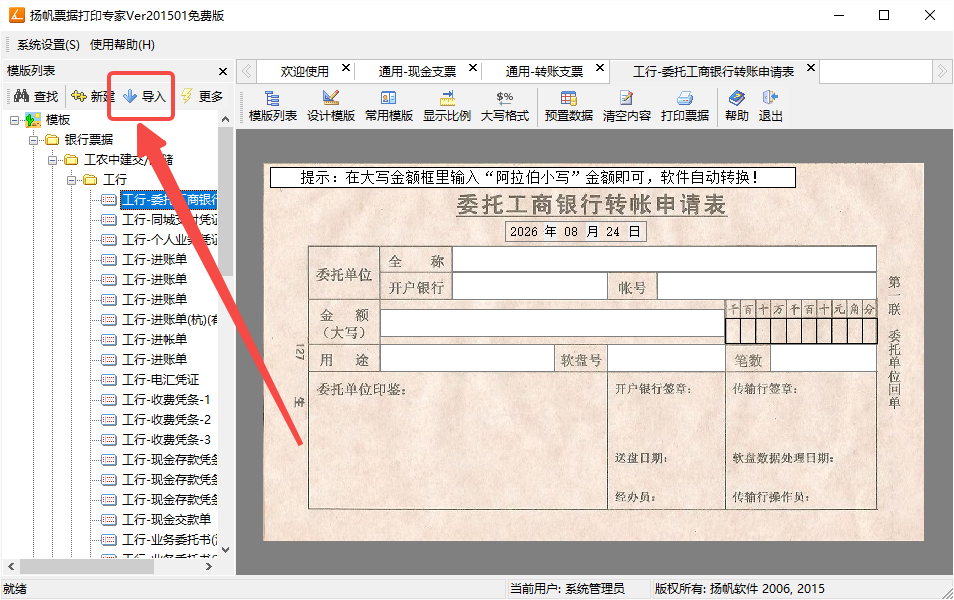Click tab strip right arrow button
Screen dimensions: 954x600
point(942,71)
